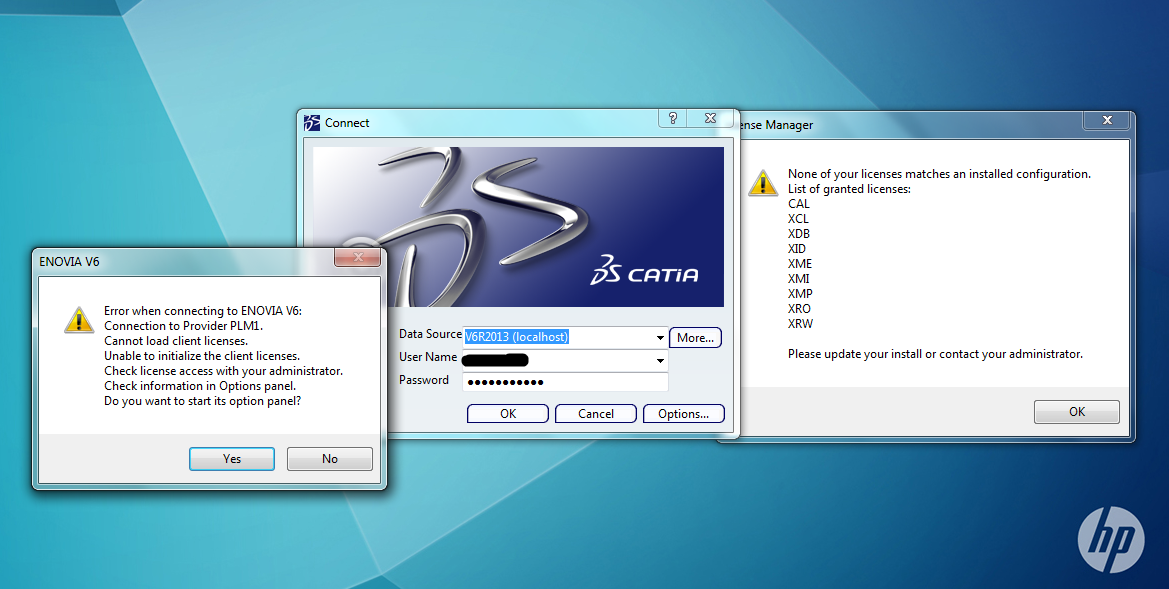
Task: Expand the Data Source dropdown arrow
Action: (660, 338)
